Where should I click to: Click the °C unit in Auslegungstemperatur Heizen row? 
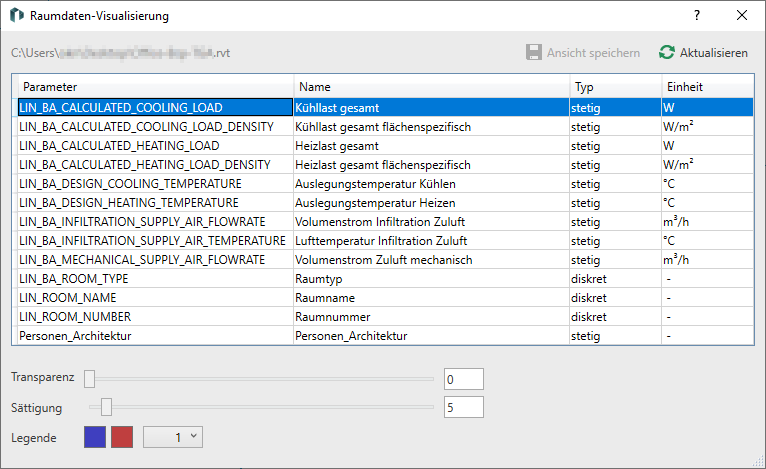point(707,203)
